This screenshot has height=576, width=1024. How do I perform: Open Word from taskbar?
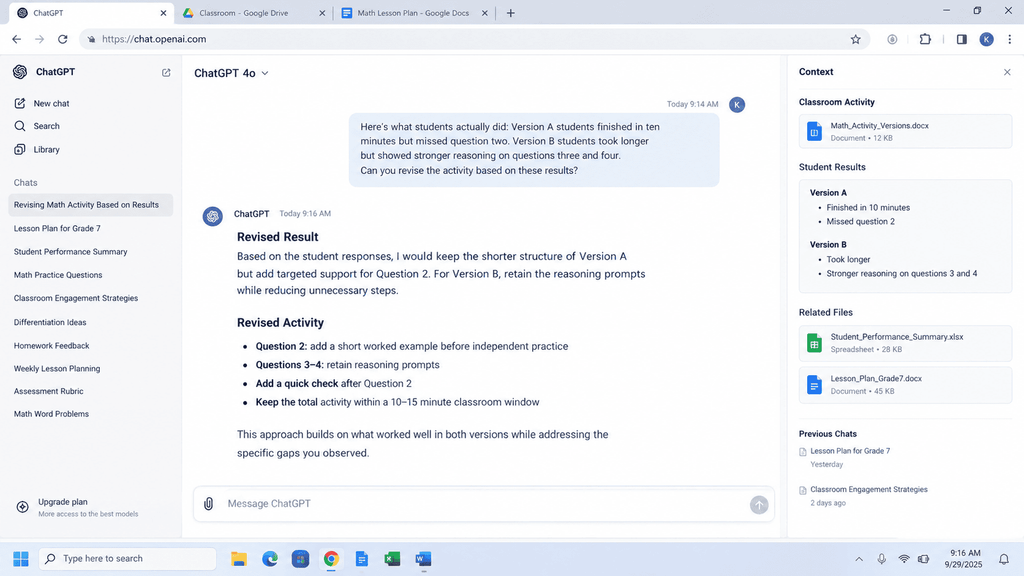(x=423, y=559)
